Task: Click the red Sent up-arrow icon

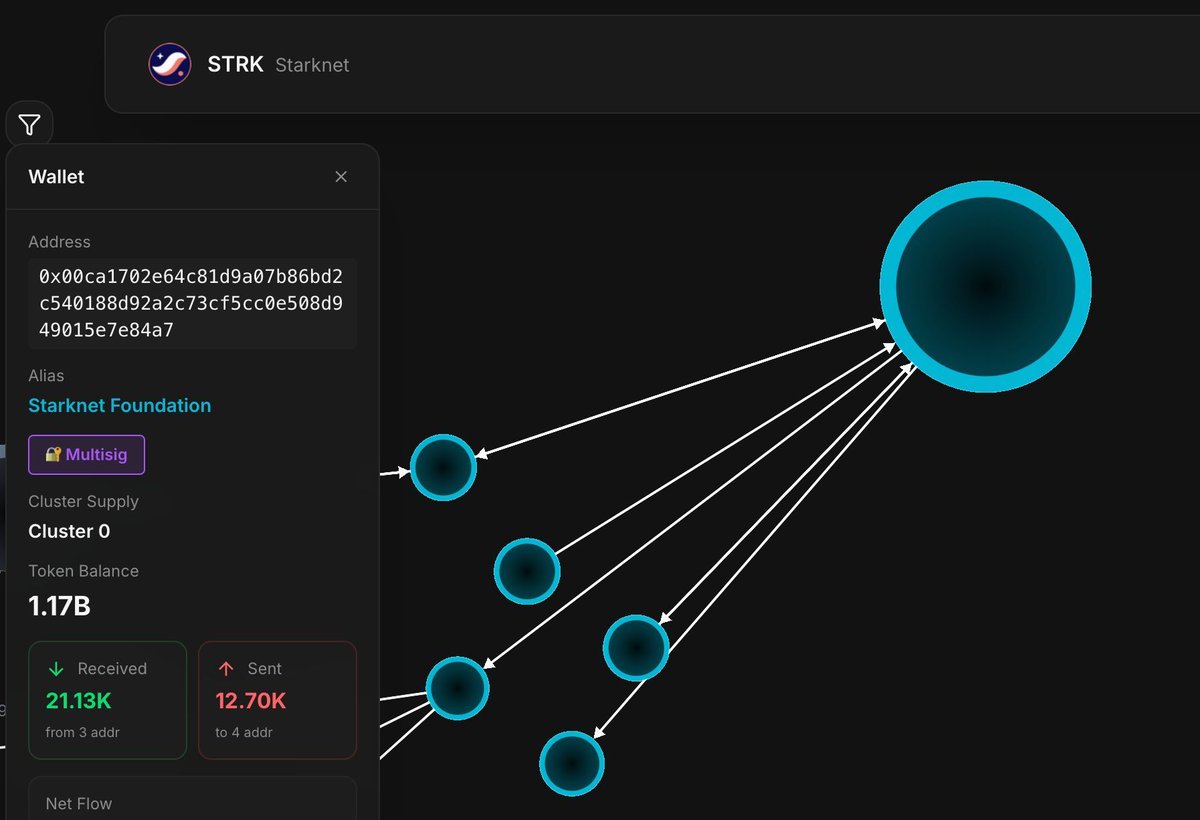Action: pos(226,669)
